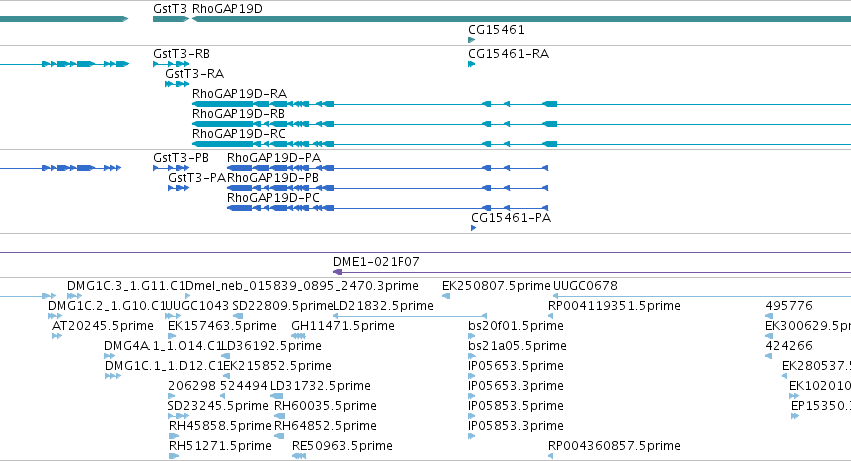Click the DME1-021F07 purple arrowhead
The image size is (851, 461).
[338, 272]
